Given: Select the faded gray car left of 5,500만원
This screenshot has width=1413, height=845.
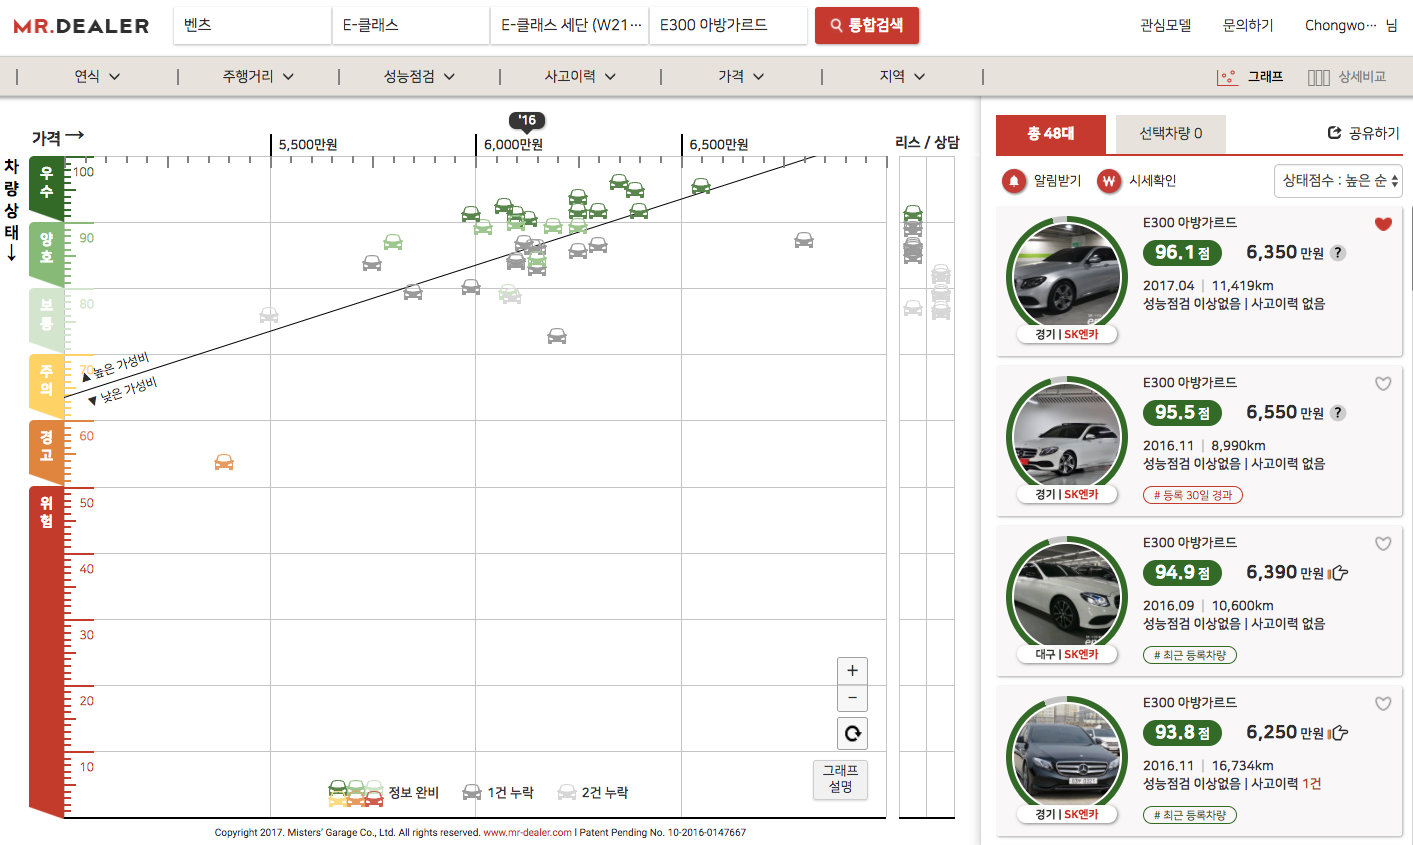Looking at the screenshot, I should tap(268, 315).
